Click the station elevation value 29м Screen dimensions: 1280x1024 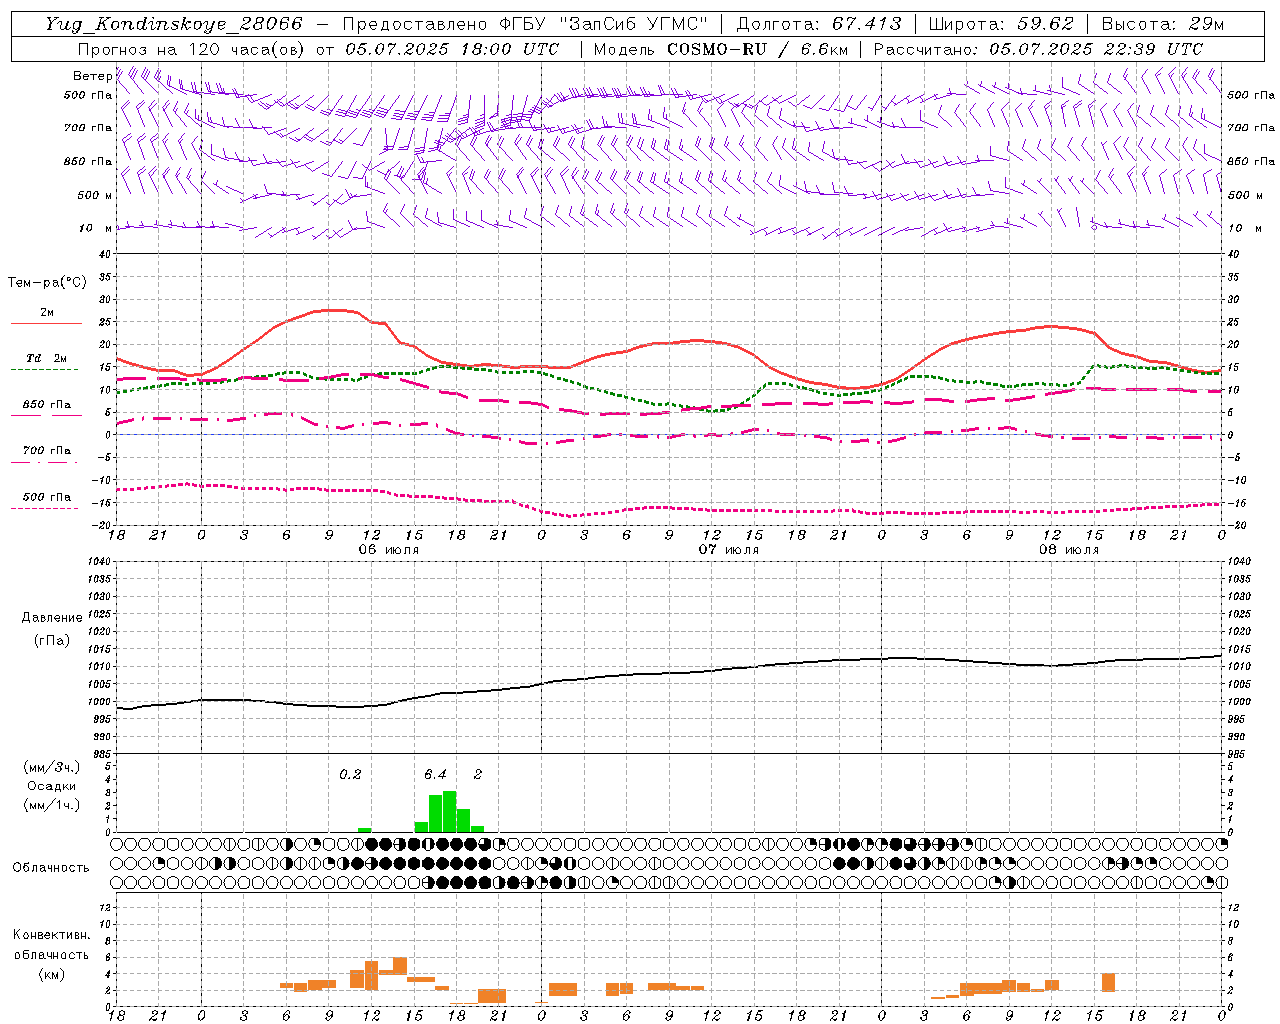coord(1207,24)
